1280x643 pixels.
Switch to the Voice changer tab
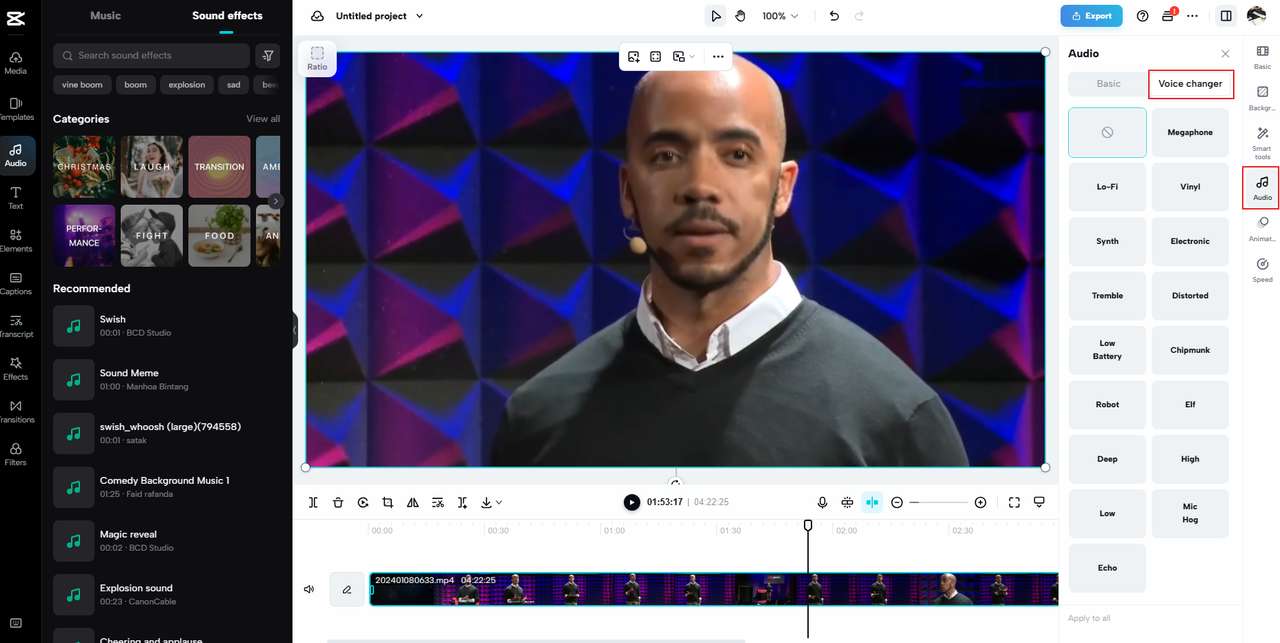click(x=1190, y=84)
